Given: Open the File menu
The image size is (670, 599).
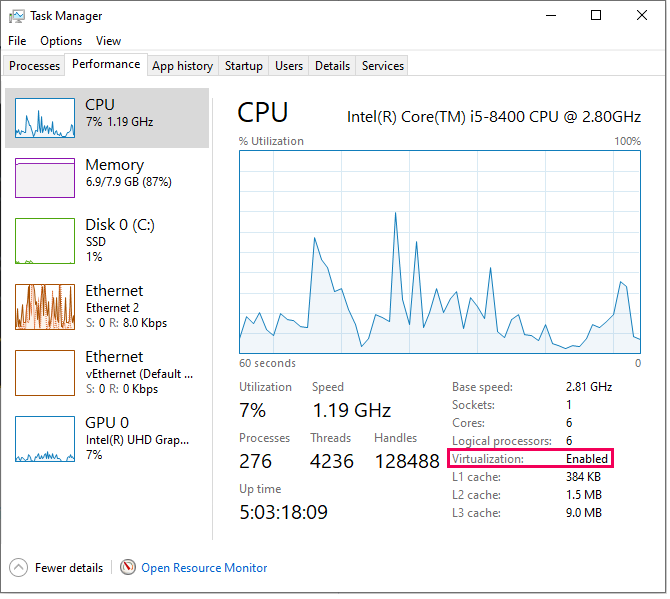Looking at the screenshot, I should [17, 41].
